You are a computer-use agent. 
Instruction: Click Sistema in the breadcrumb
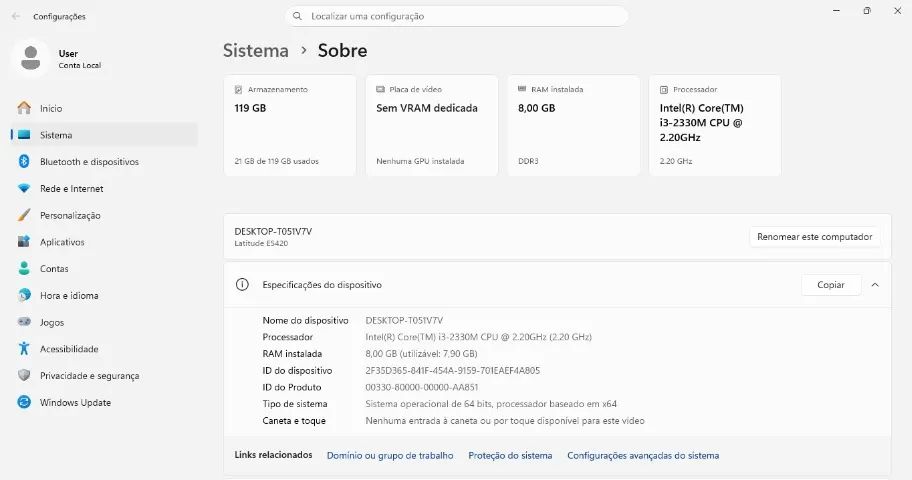pos(256,51)
